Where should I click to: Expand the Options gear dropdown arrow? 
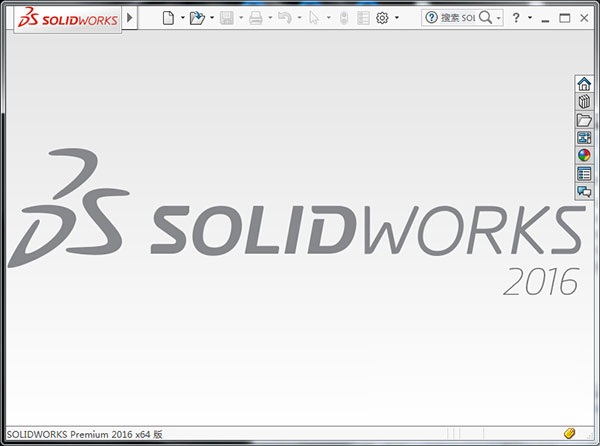point(397,18)
